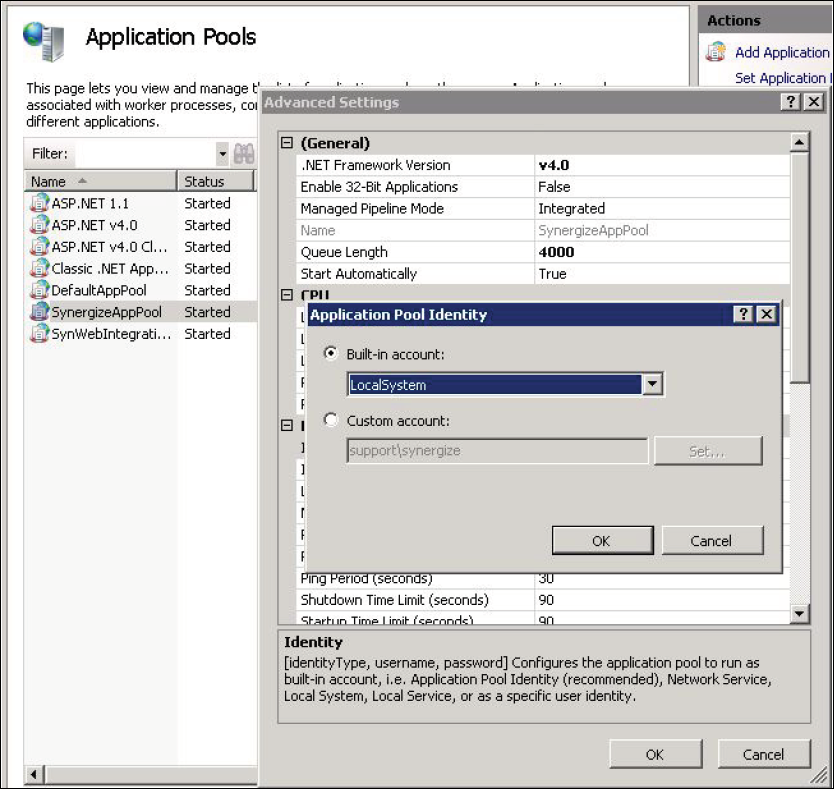This screenshot has width=834, height=789.
Task: Click the Application Pools server globe icon
Action: pos(44,41)
